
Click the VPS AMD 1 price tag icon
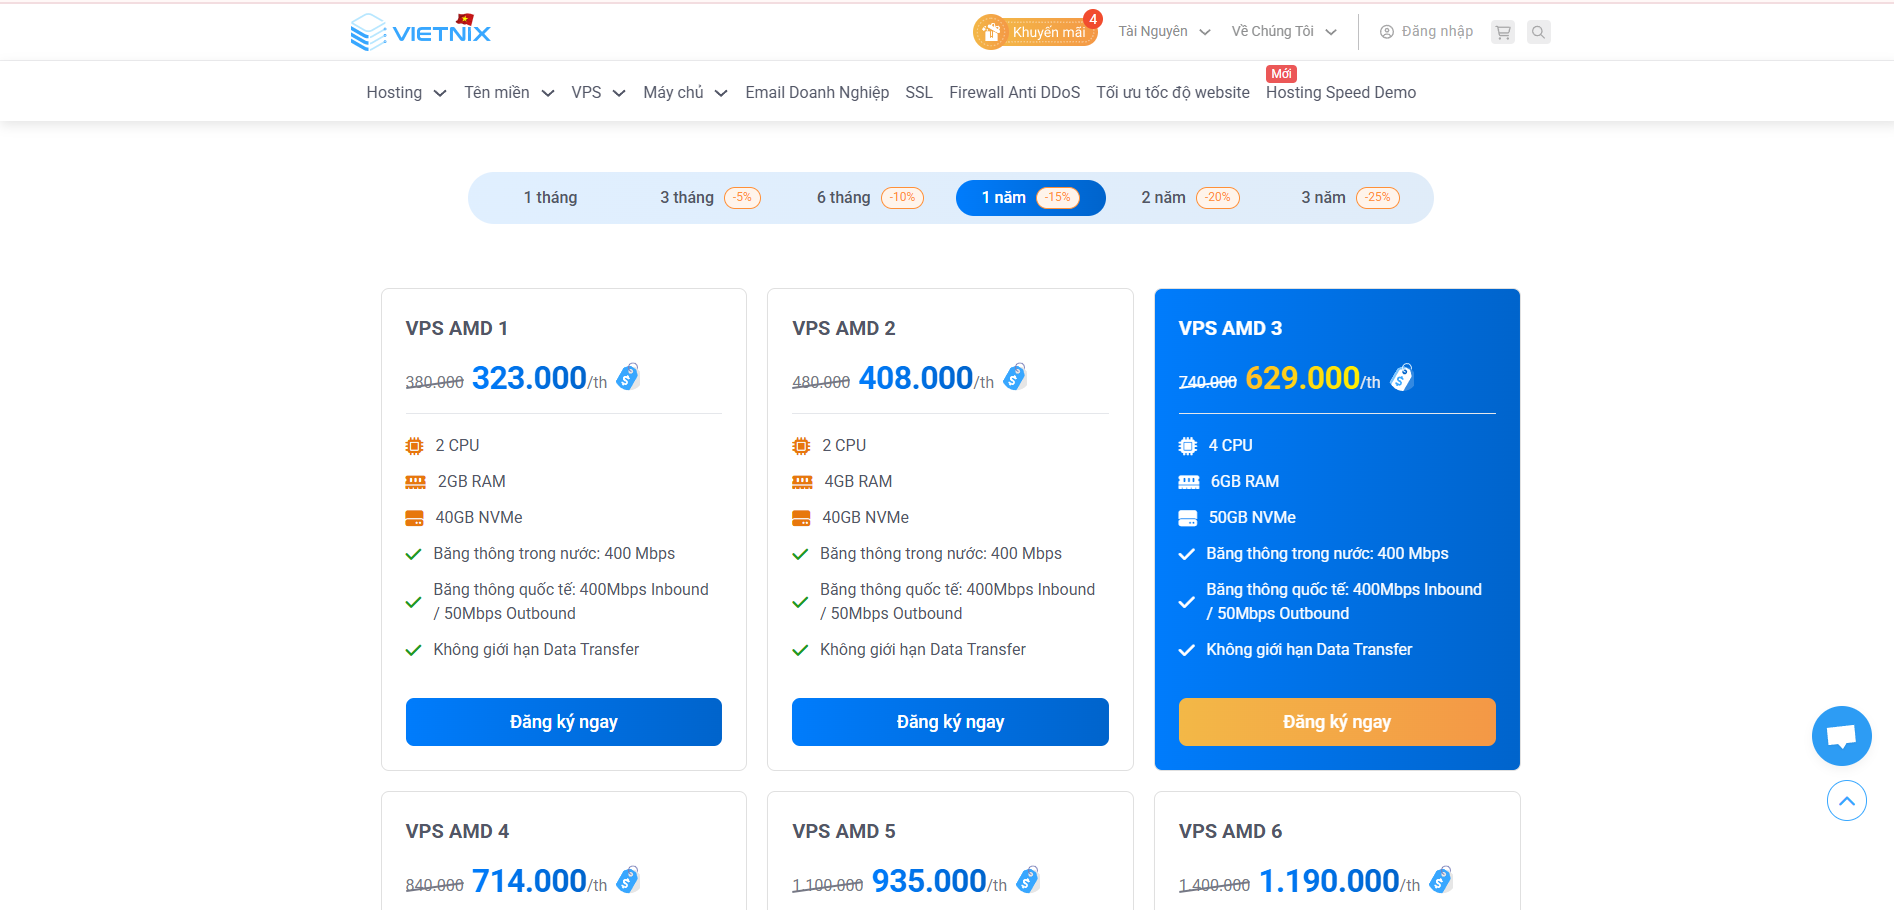tap(628, 377)
